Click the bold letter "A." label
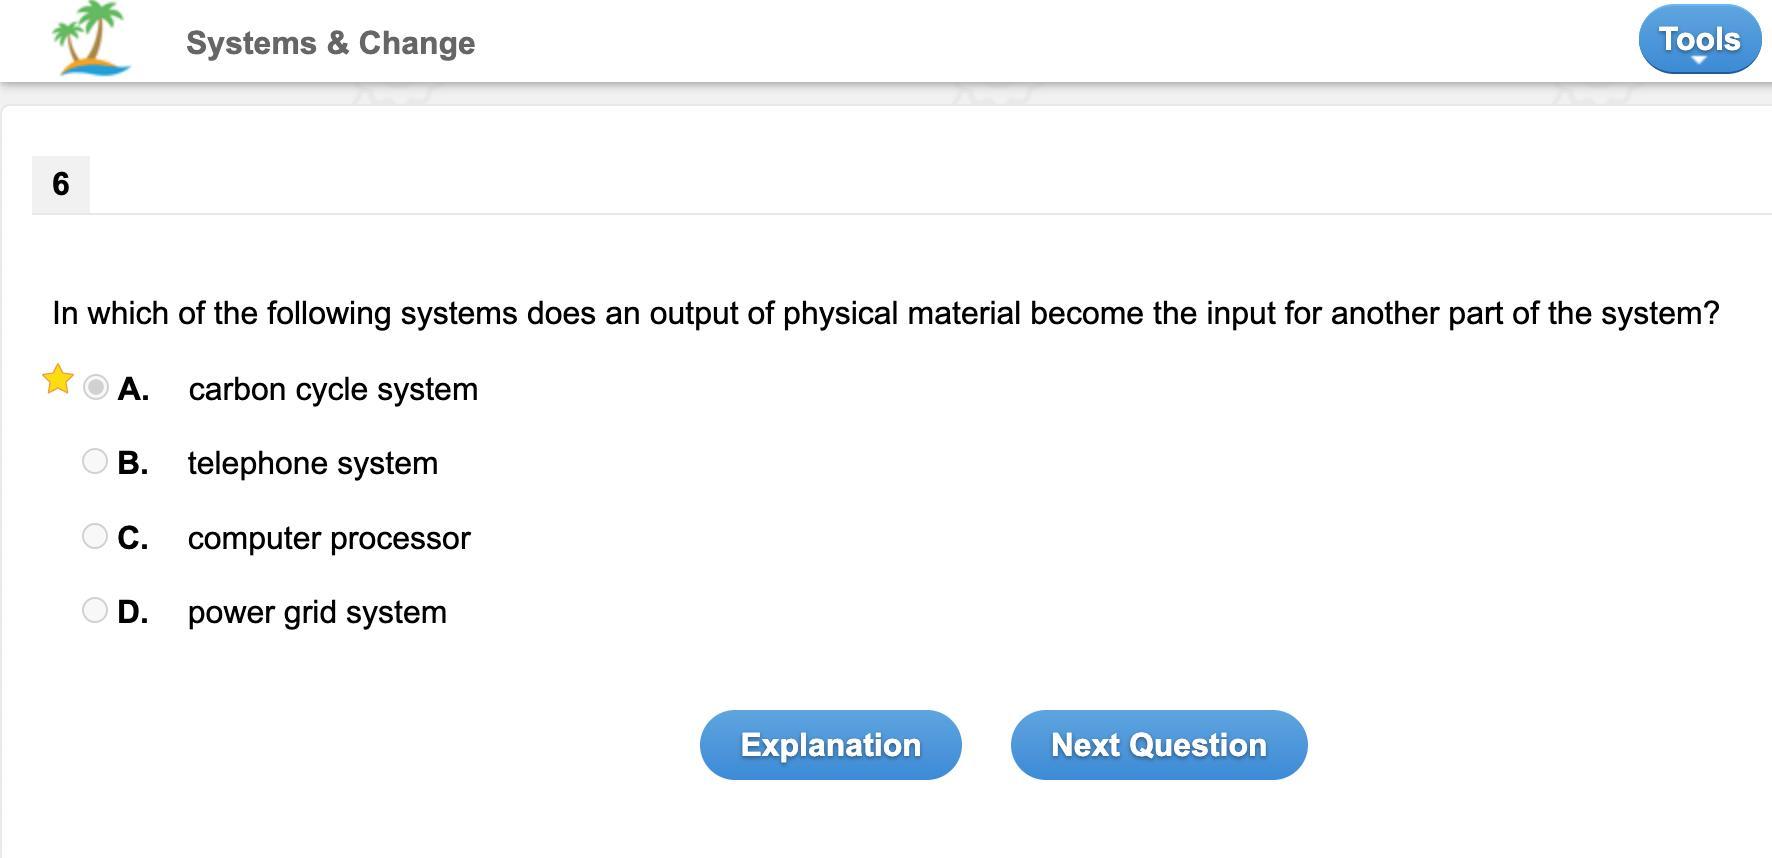 coord(133,389)
